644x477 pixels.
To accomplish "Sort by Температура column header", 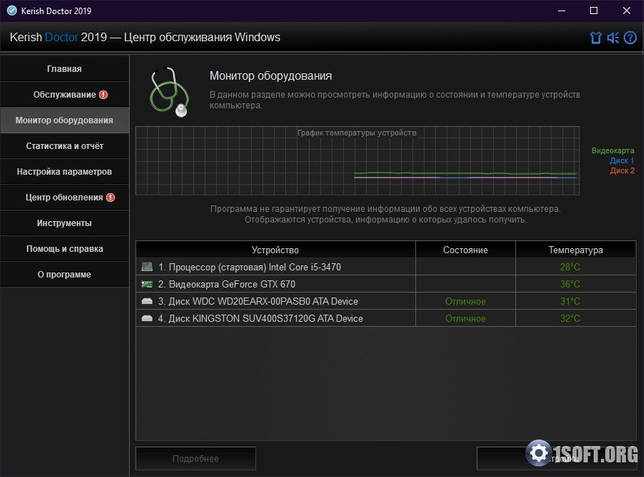I will 576,249.
